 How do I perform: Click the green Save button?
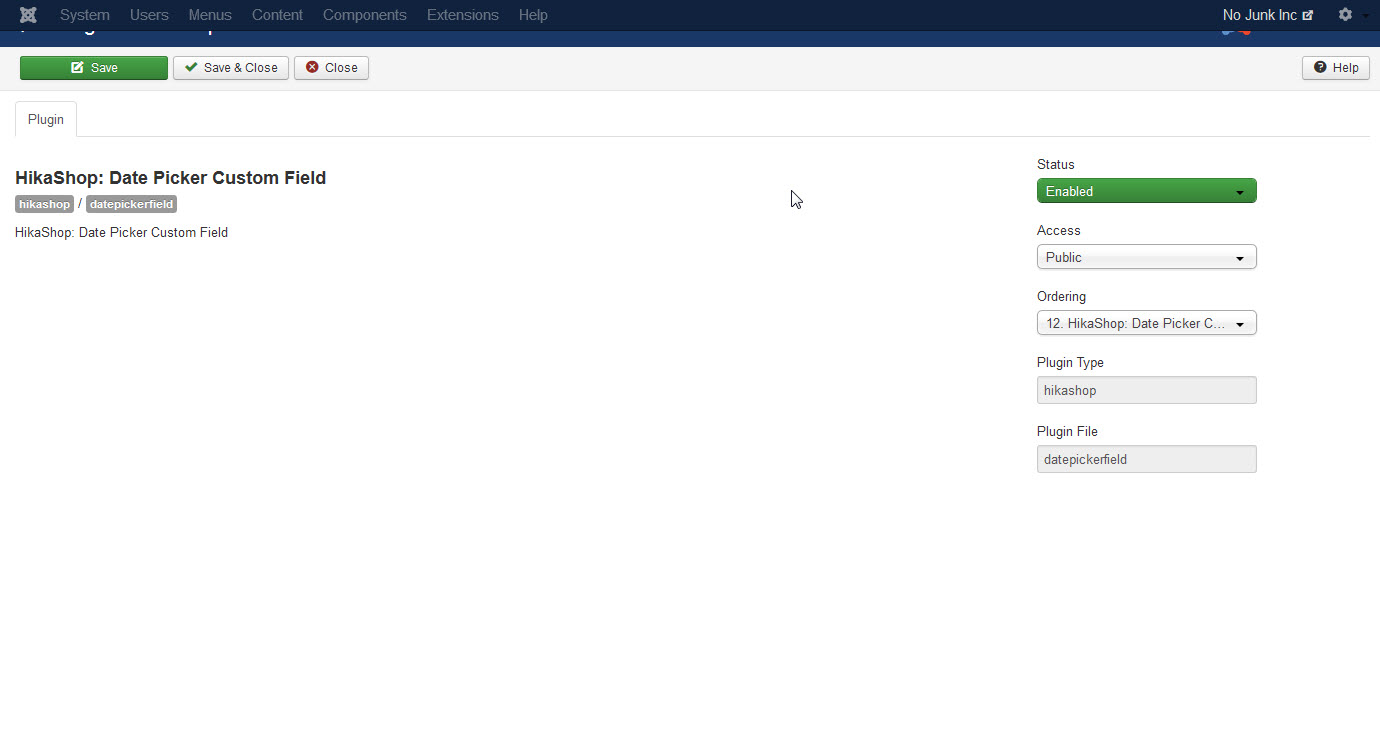[x=94, y=68]
